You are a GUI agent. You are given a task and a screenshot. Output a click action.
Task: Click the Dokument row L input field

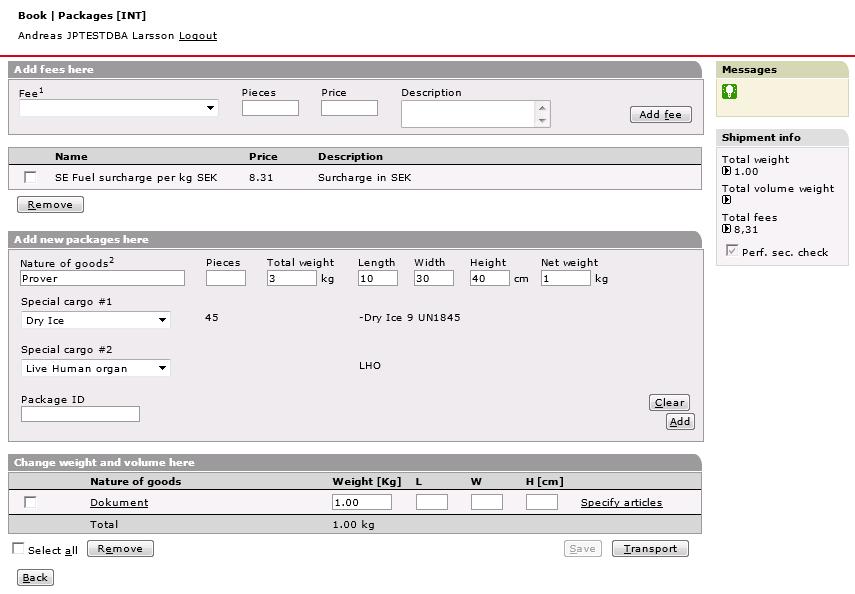click(432, 502)
